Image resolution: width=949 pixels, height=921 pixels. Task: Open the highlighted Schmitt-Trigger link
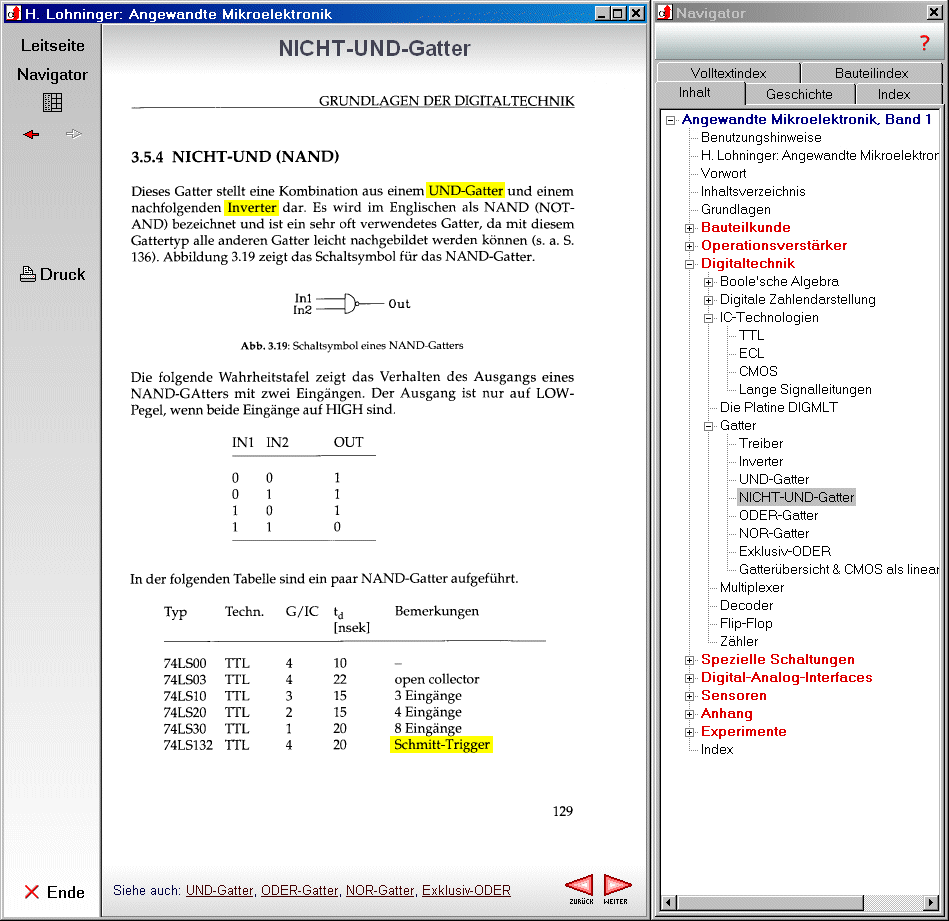click(442, 744)
